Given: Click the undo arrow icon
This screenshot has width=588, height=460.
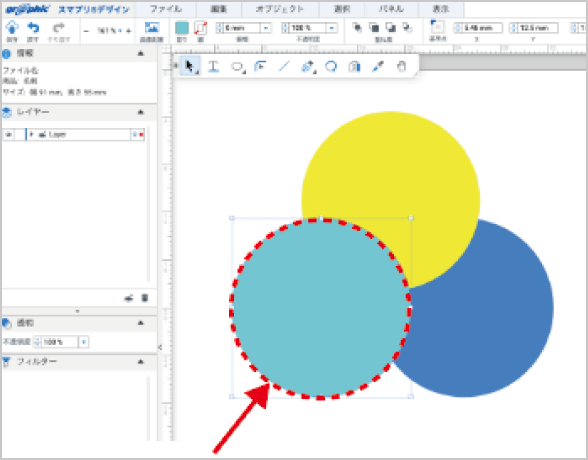Looking at the screenshot, I should coord(33,27).
